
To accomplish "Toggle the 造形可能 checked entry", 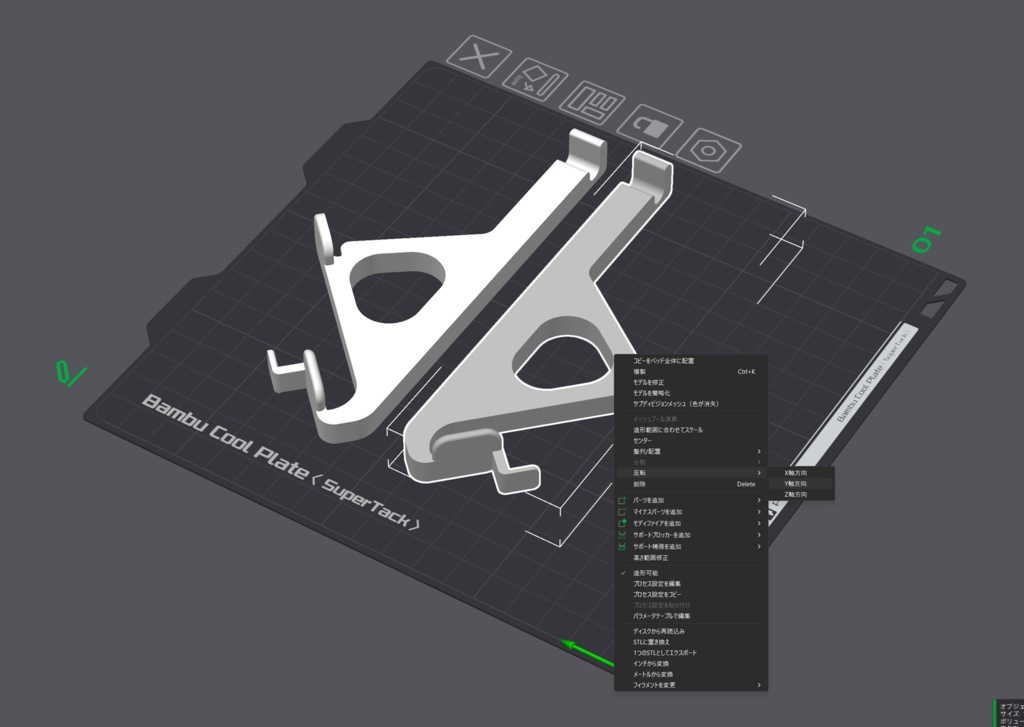I will pyautogui.click(x=691, y=573).
